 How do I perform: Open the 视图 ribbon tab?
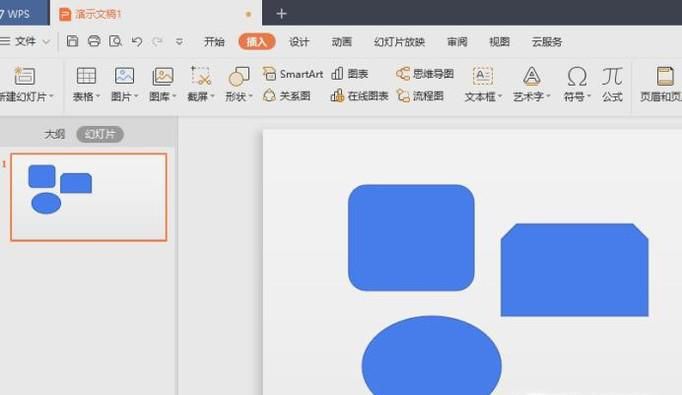click(499, 42)
